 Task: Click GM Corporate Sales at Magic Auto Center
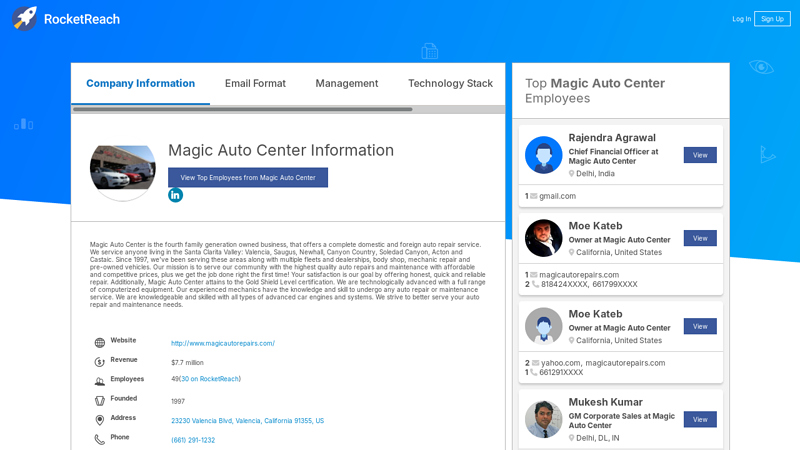tap(621, 420)
